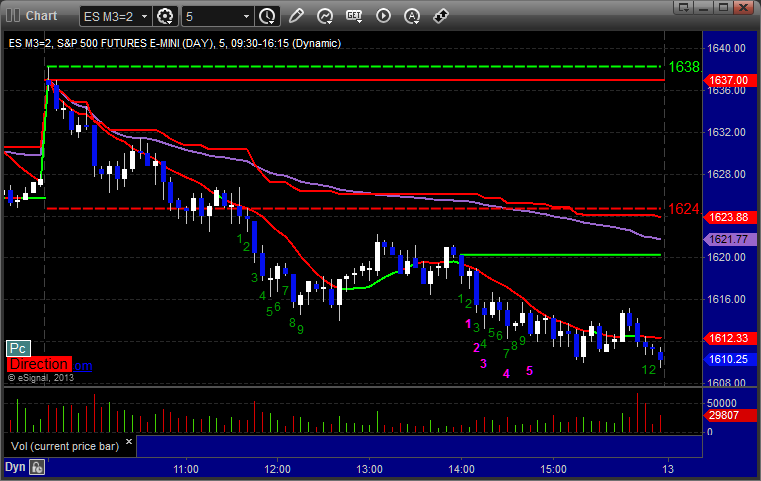Click the blue volume pane title bar
The width and height of the screenshot is (761, 481).
point(419,446)
